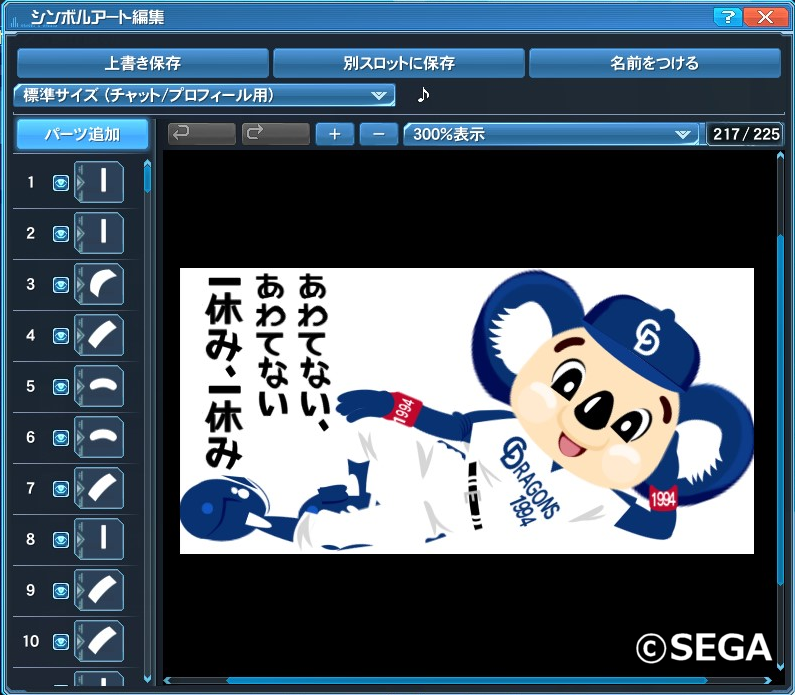The height and width of the screenshot is (695, 795).
Task: Click the help question mark button
Action: [x=728, y=17]
